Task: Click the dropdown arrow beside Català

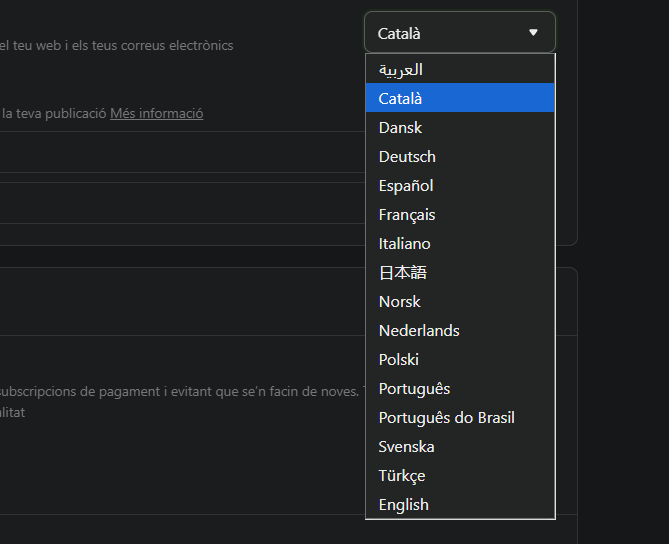Action: 533,32
